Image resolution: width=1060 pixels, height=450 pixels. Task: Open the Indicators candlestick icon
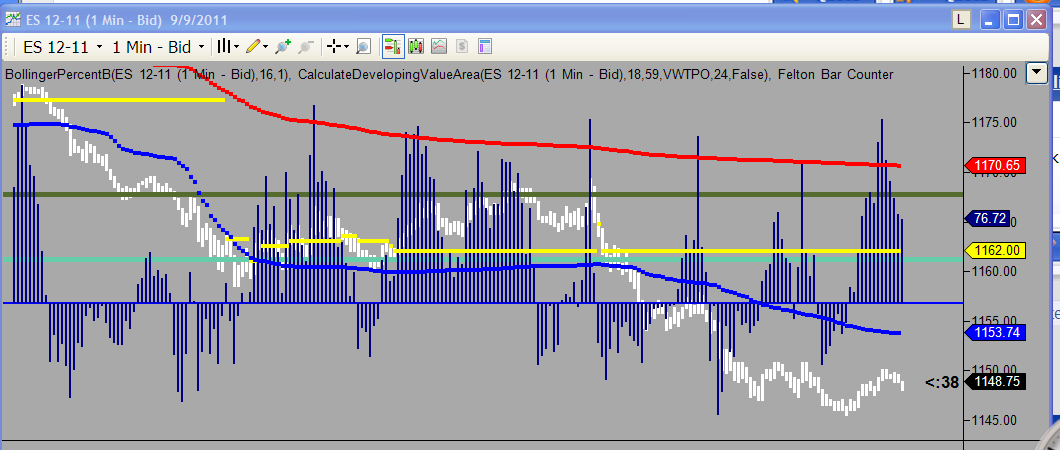(416, 47)
